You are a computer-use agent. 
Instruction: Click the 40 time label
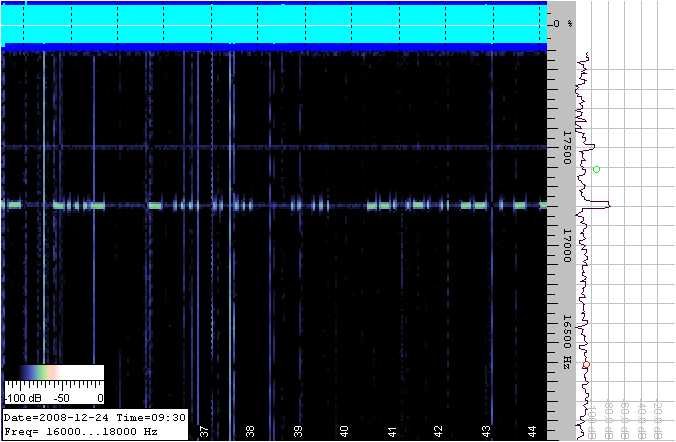pyautogui.click(x=344, y=431)
